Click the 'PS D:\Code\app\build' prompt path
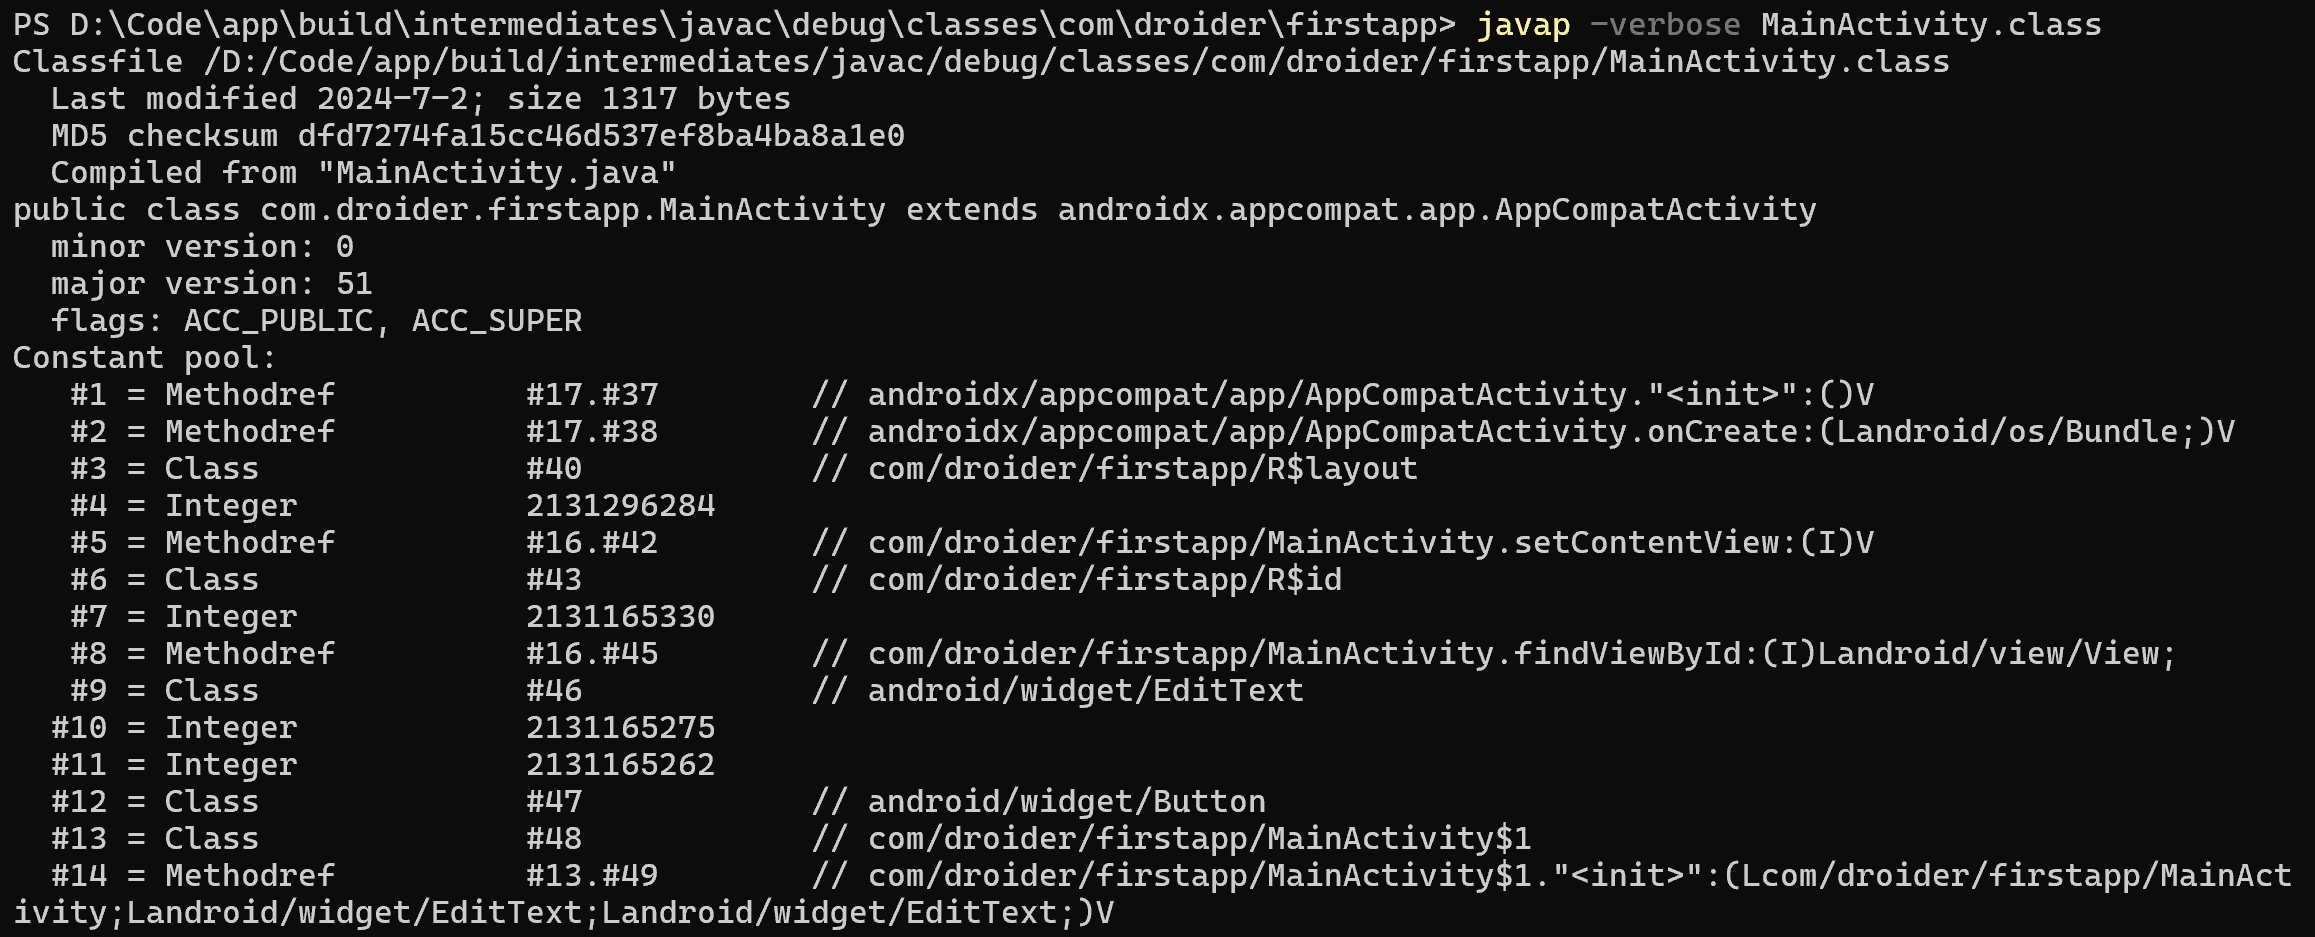Screen dimensions: 2315x937 tap(734, 24)
